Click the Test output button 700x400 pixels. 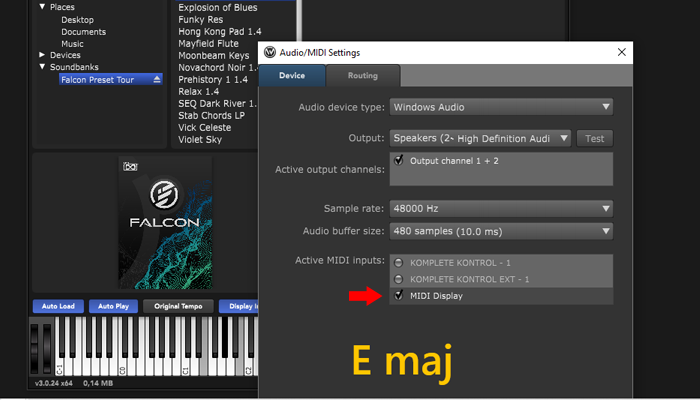click(595, 138)
